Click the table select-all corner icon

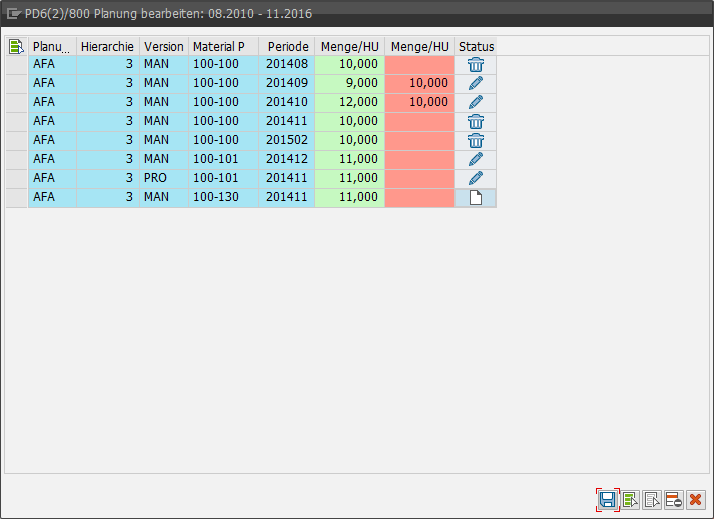pos(16,46)
